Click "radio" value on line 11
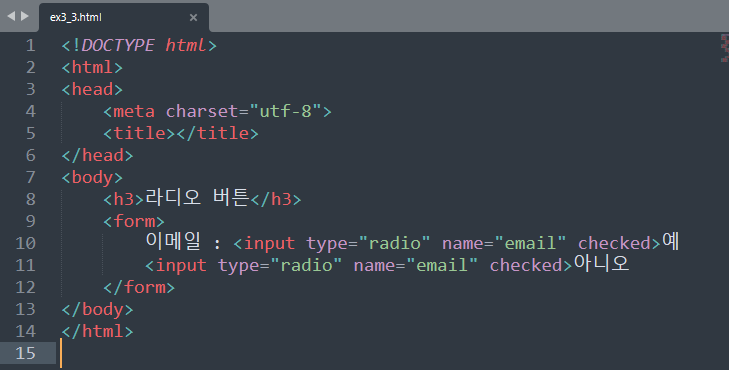 tap(306, 265)
